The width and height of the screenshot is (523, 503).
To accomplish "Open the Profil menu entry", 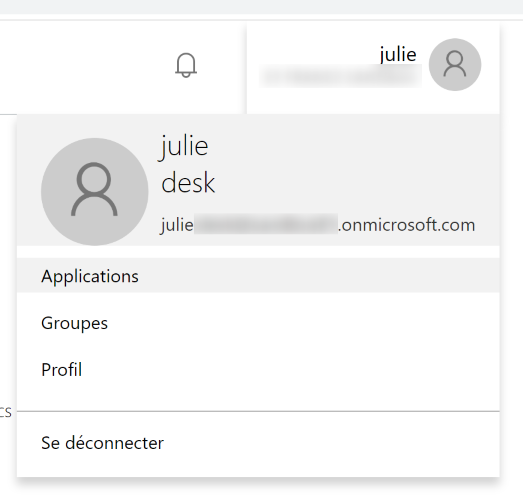I will pos(258,369).
